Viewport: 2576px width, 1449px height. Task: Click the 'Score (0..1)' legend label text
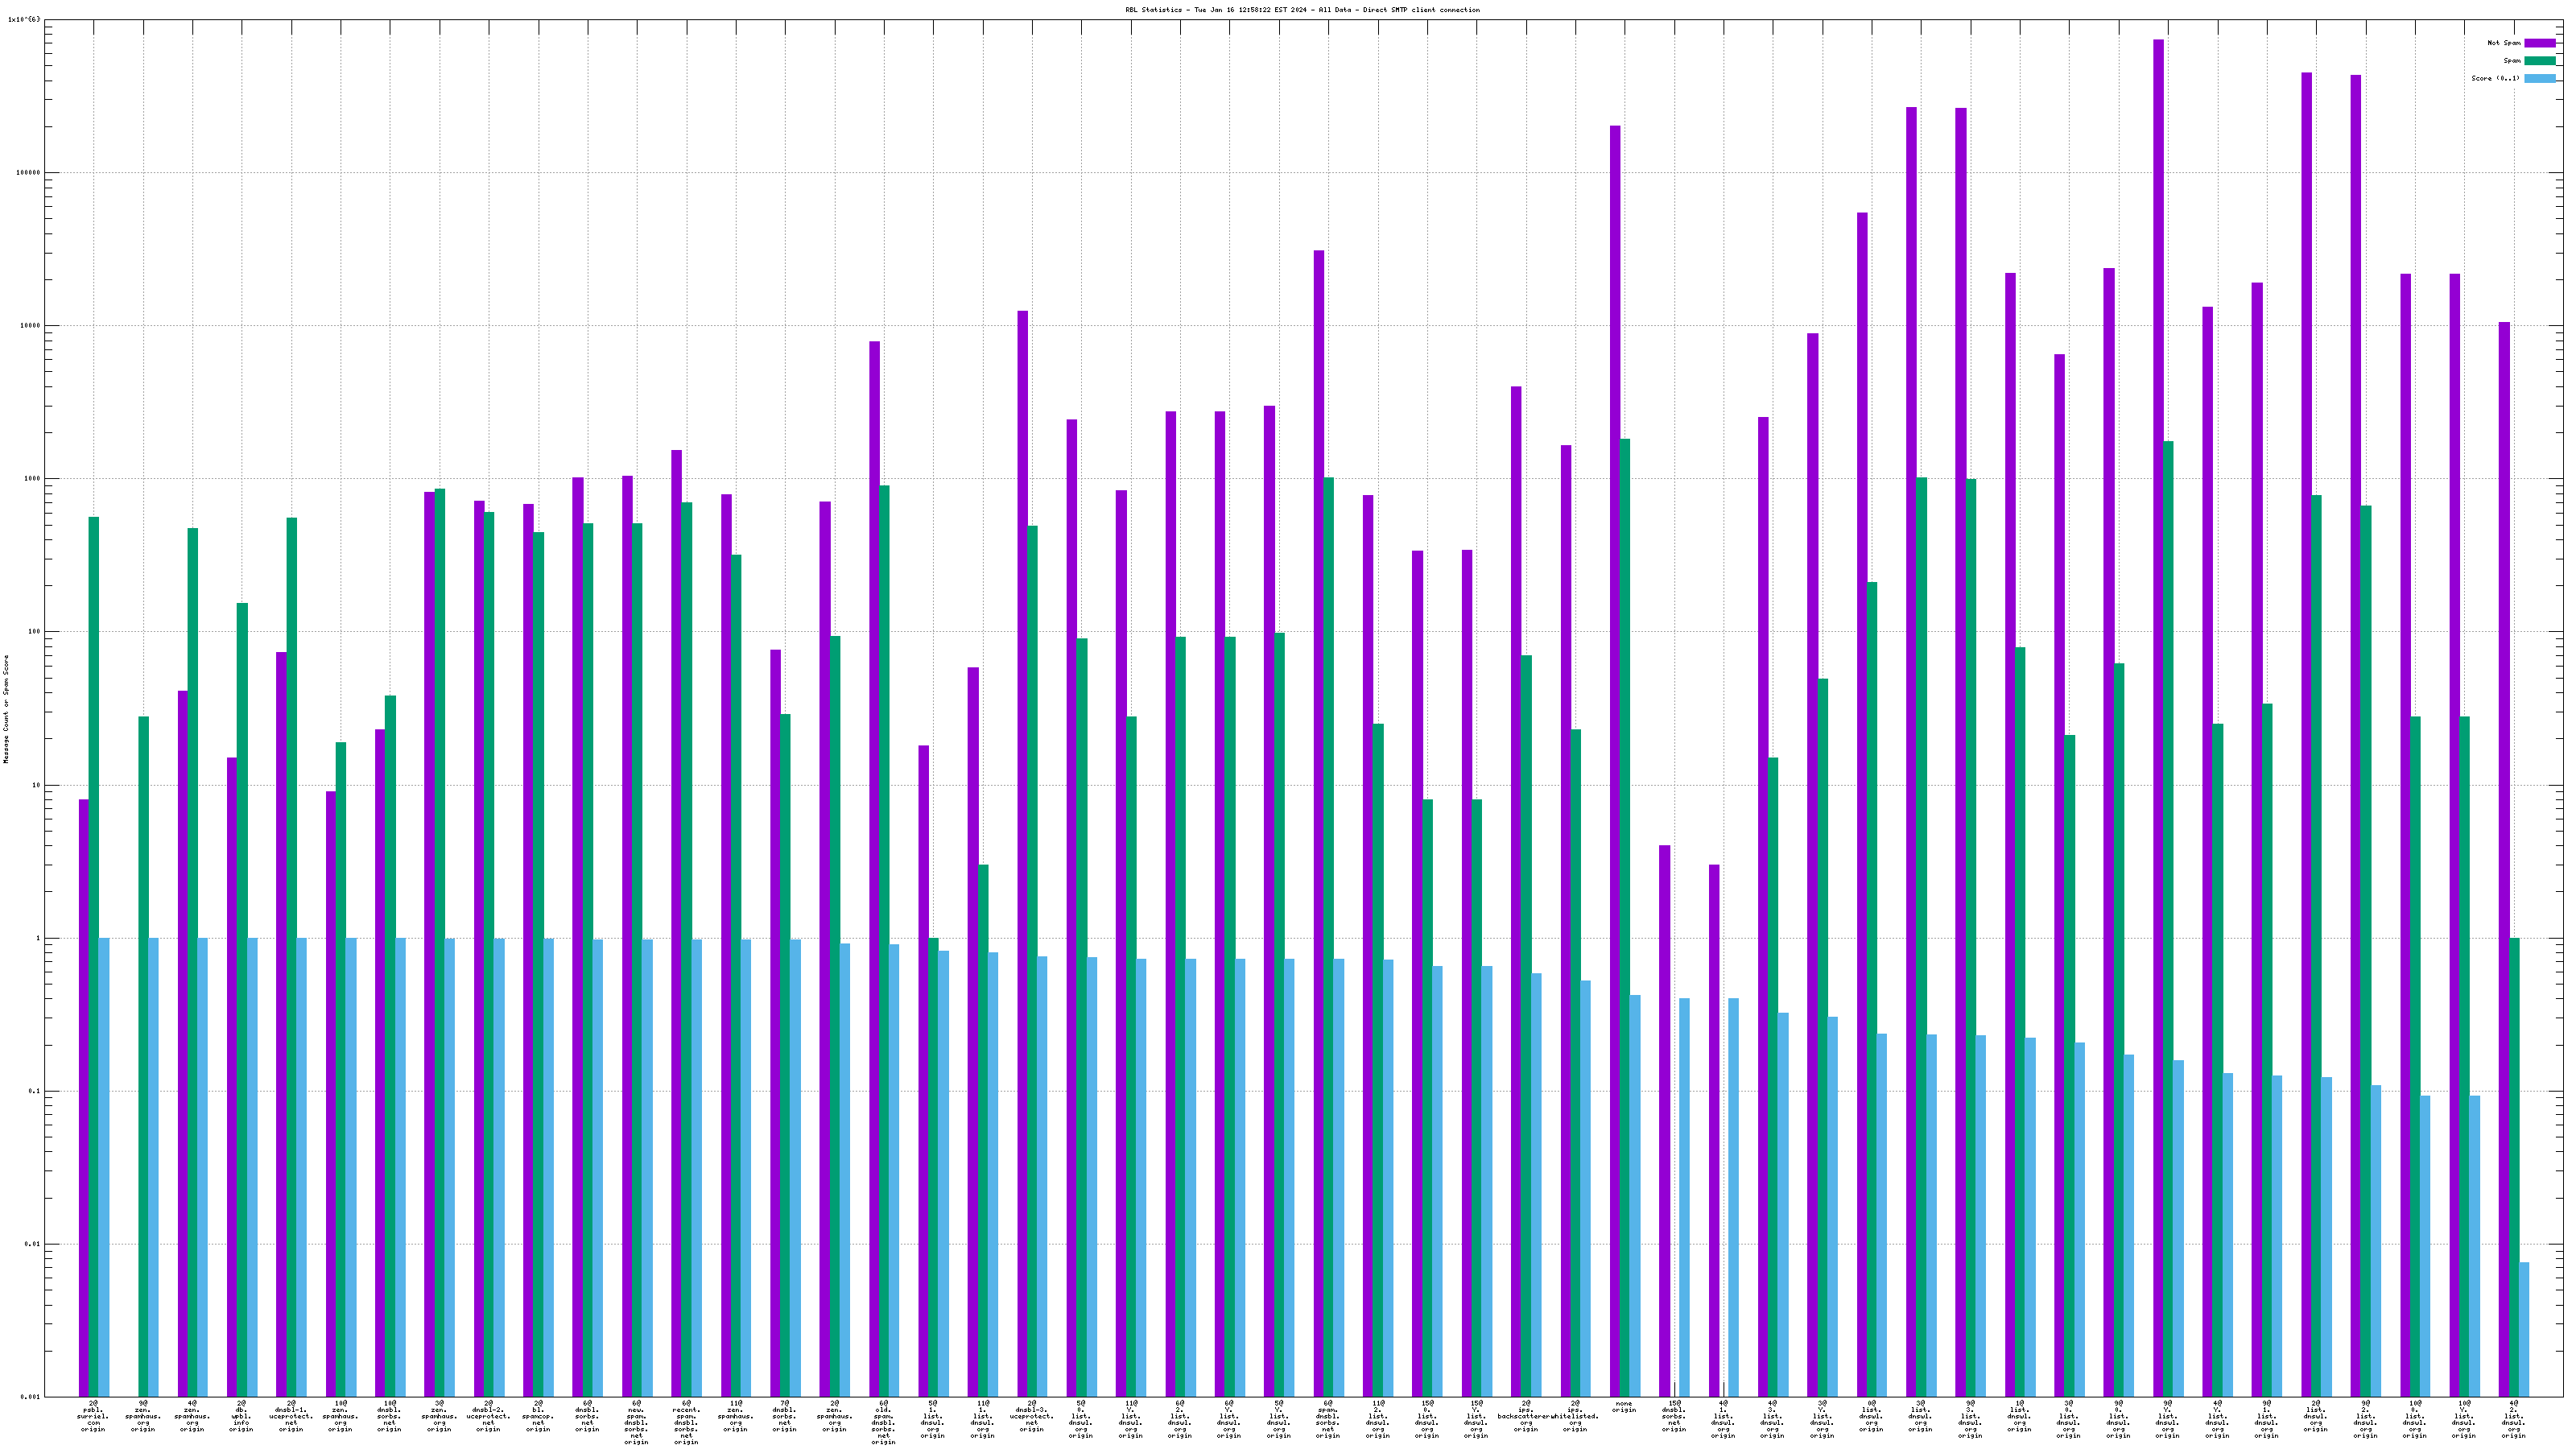click(x=2495, y=78)
